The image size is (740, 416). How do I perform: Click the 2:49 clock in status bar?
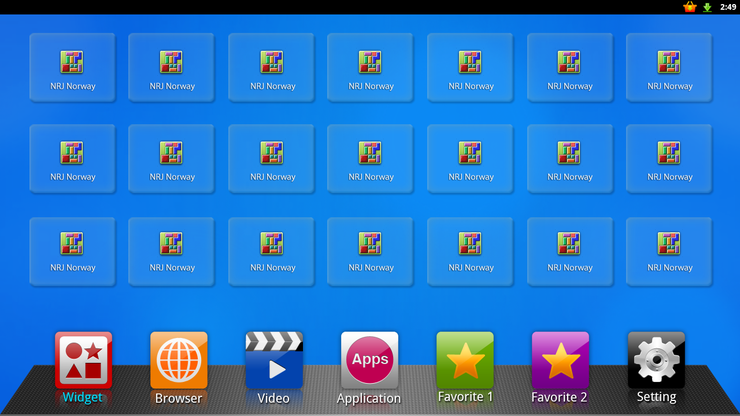pyautogui.click(x=728, y=7)
